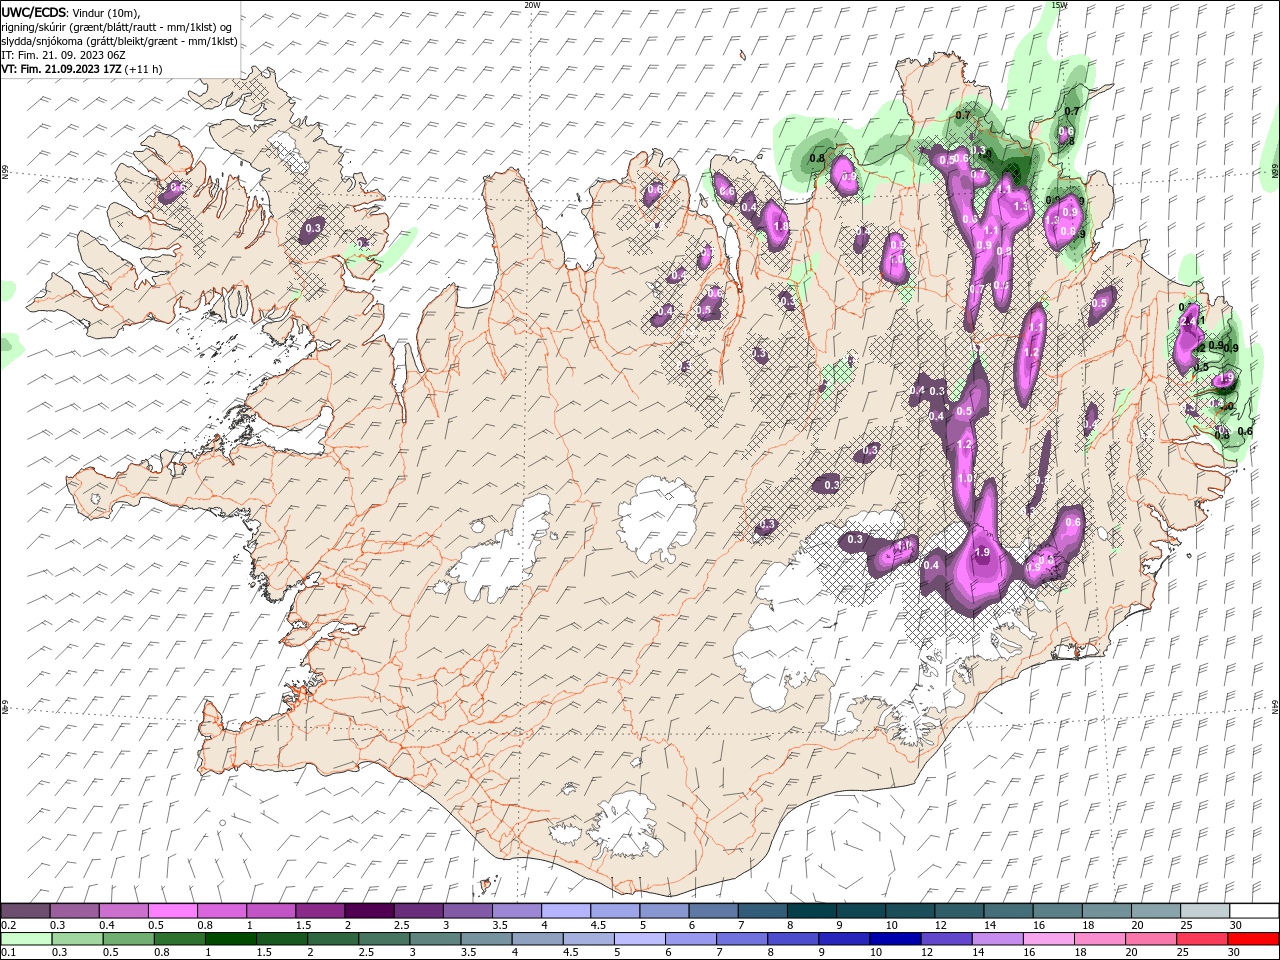This screenshot has width=1280, height=960.
Task: Select the bright pink 0.5 swatch in snow scale
Action: 172,911
